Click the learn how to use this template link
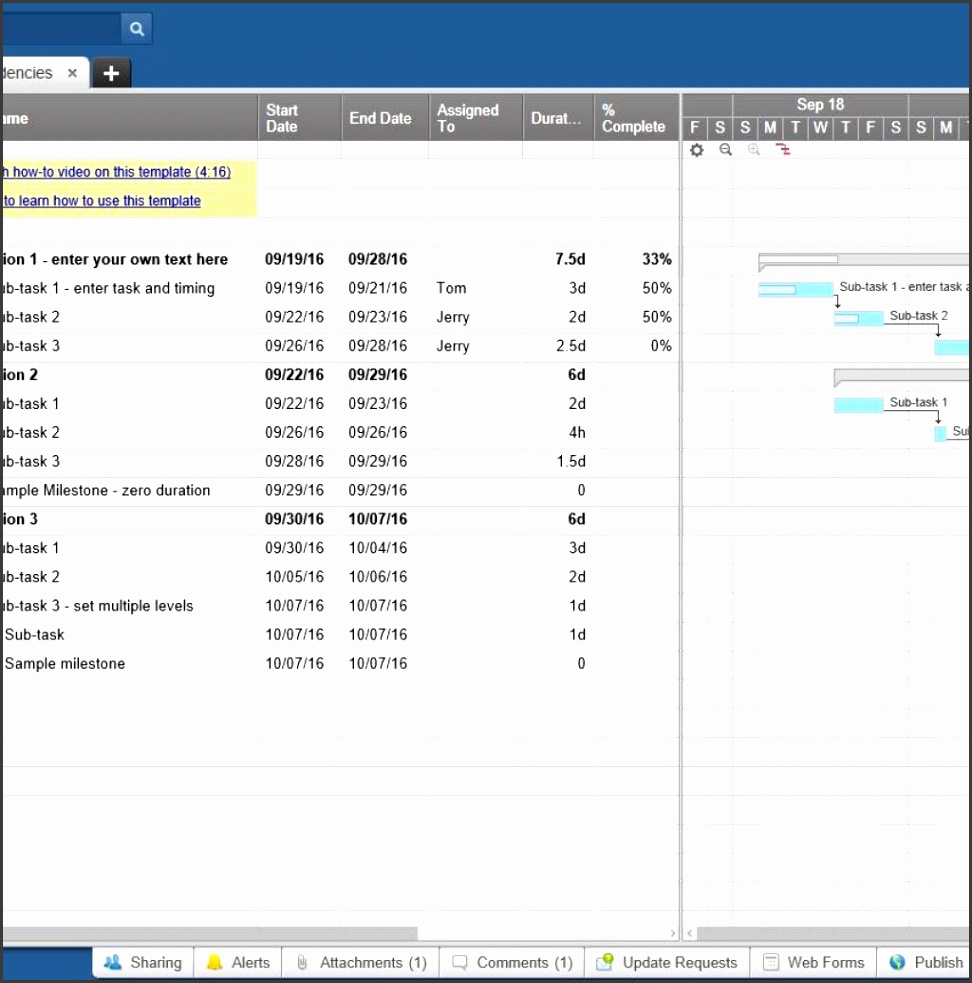 [100, 200]
